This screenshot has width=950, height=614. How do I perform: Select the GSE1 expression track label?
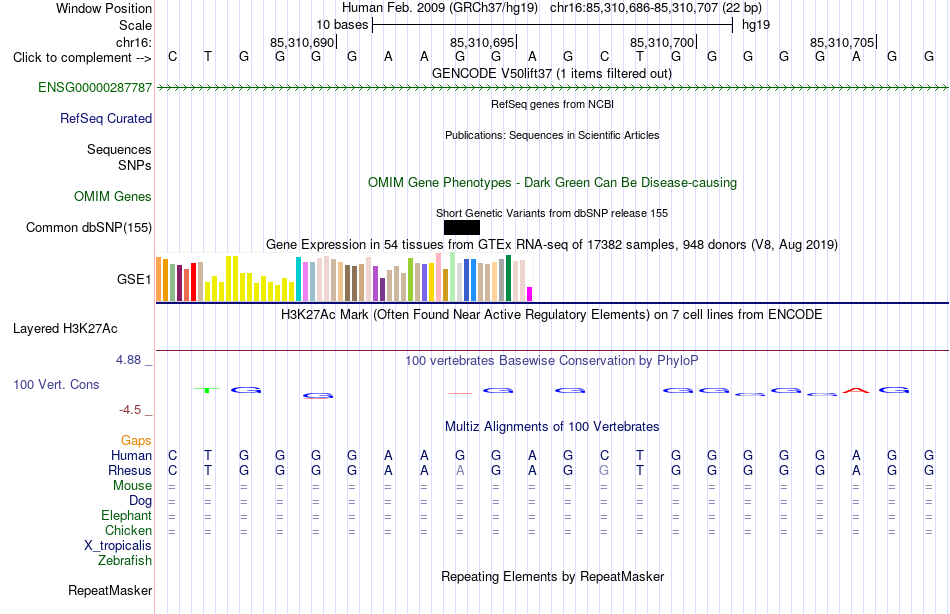coord(134,279)
